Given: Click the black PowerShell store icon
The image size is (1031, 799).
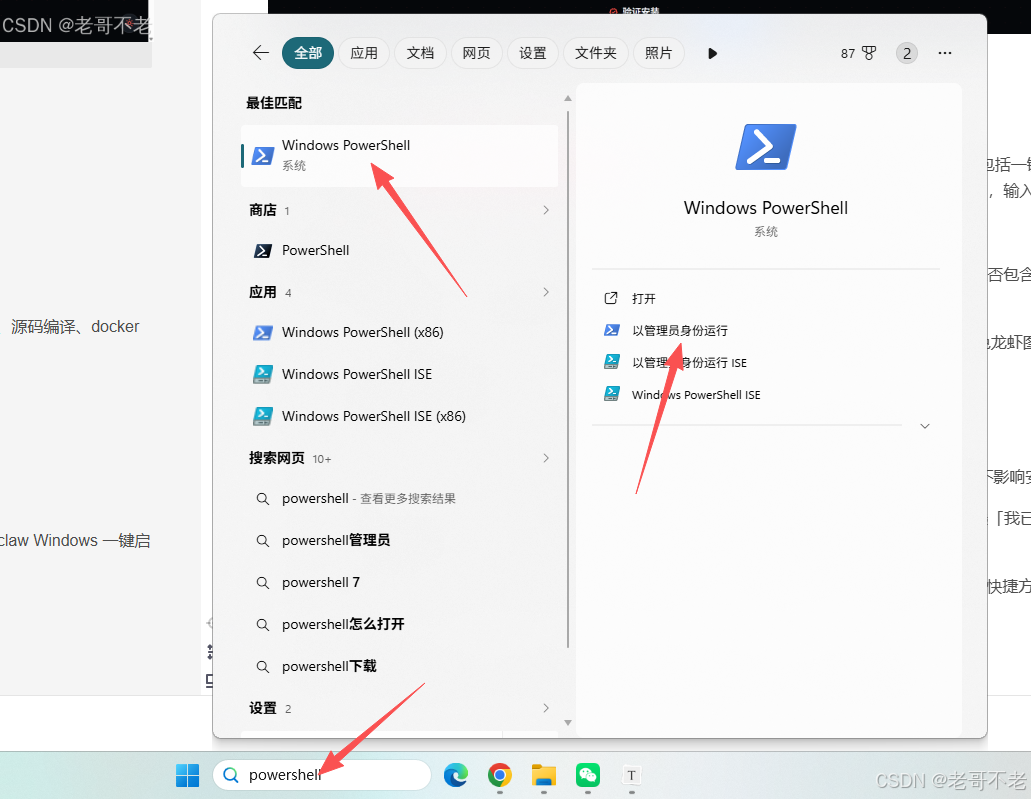Looking at the screenshot, I should tap(262, 251).
